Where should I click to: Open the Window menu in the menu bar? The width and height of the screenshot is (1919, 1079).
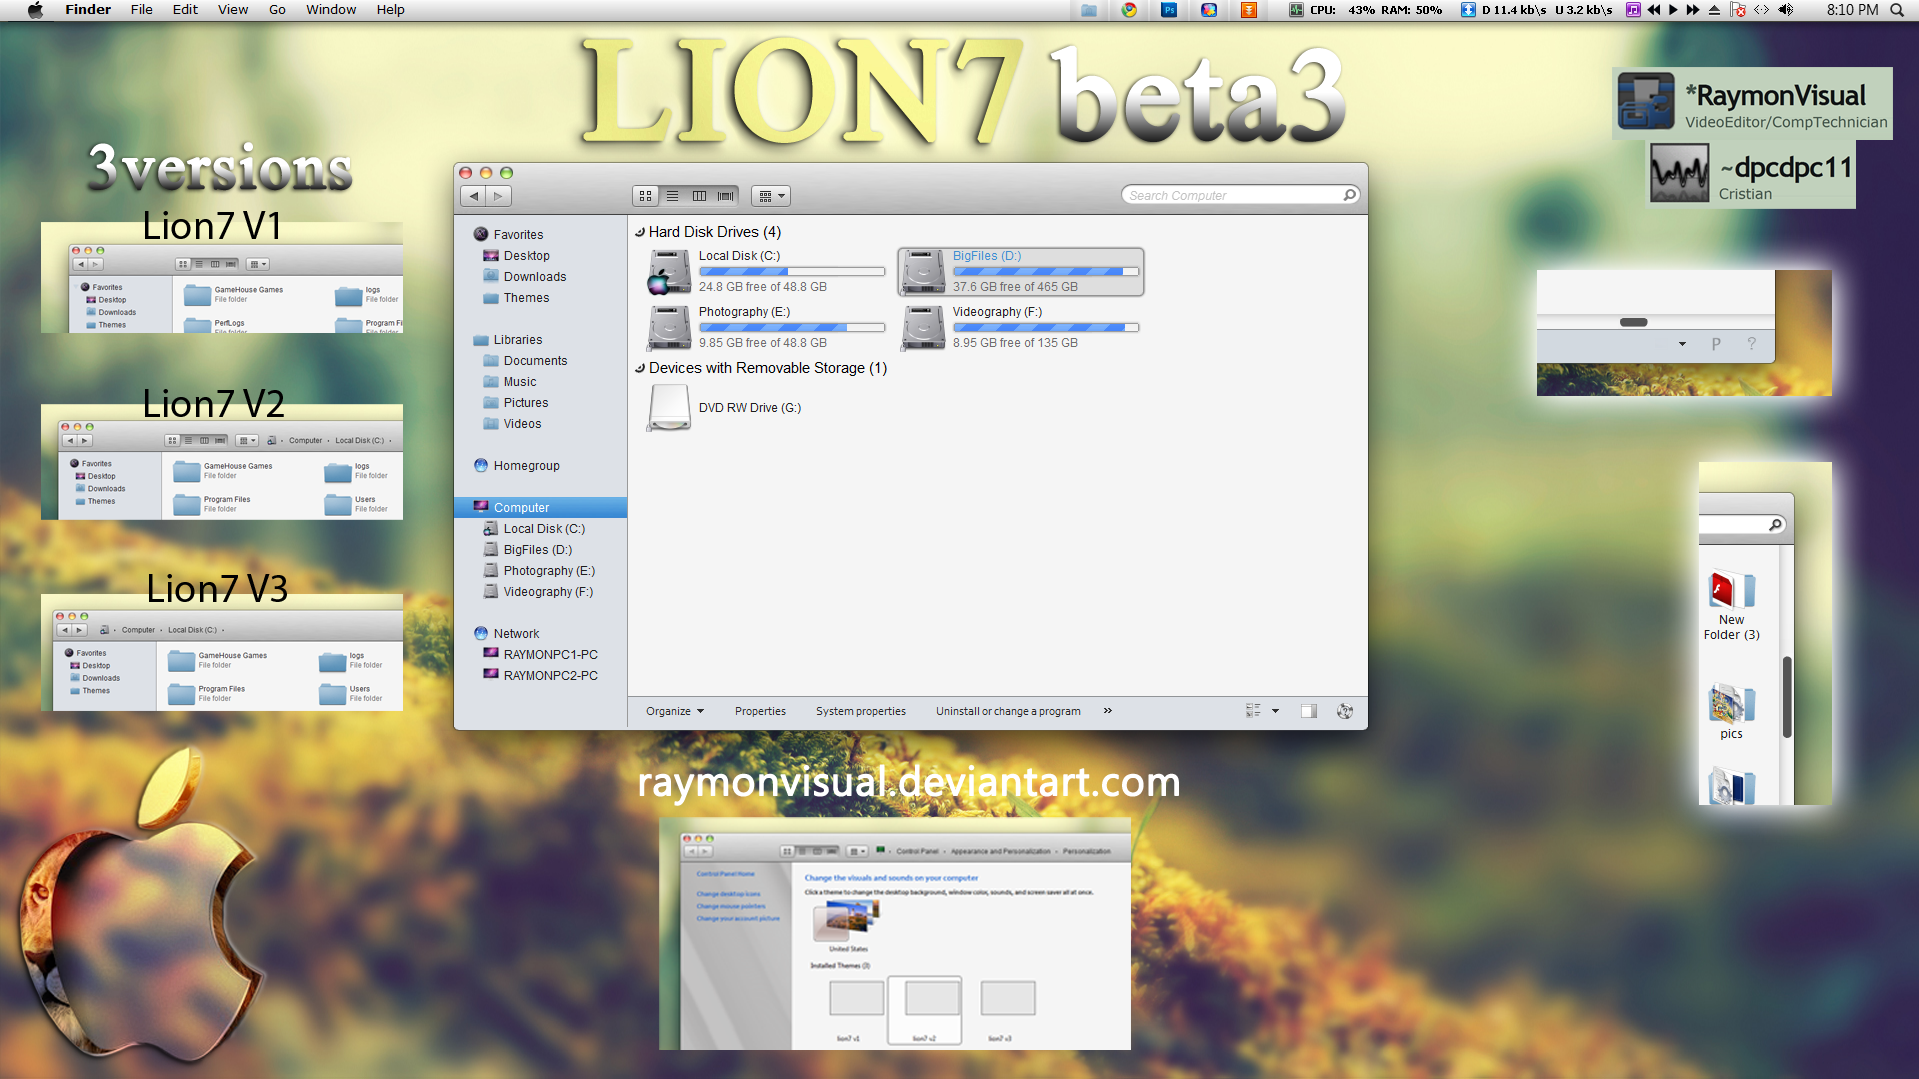[330, 10]
